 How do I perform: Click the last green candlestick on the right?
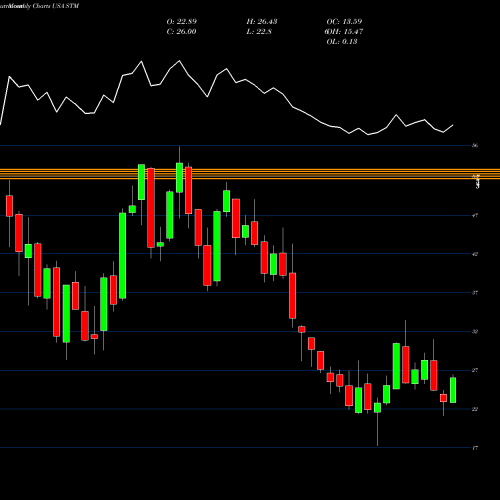coord(453,390)
